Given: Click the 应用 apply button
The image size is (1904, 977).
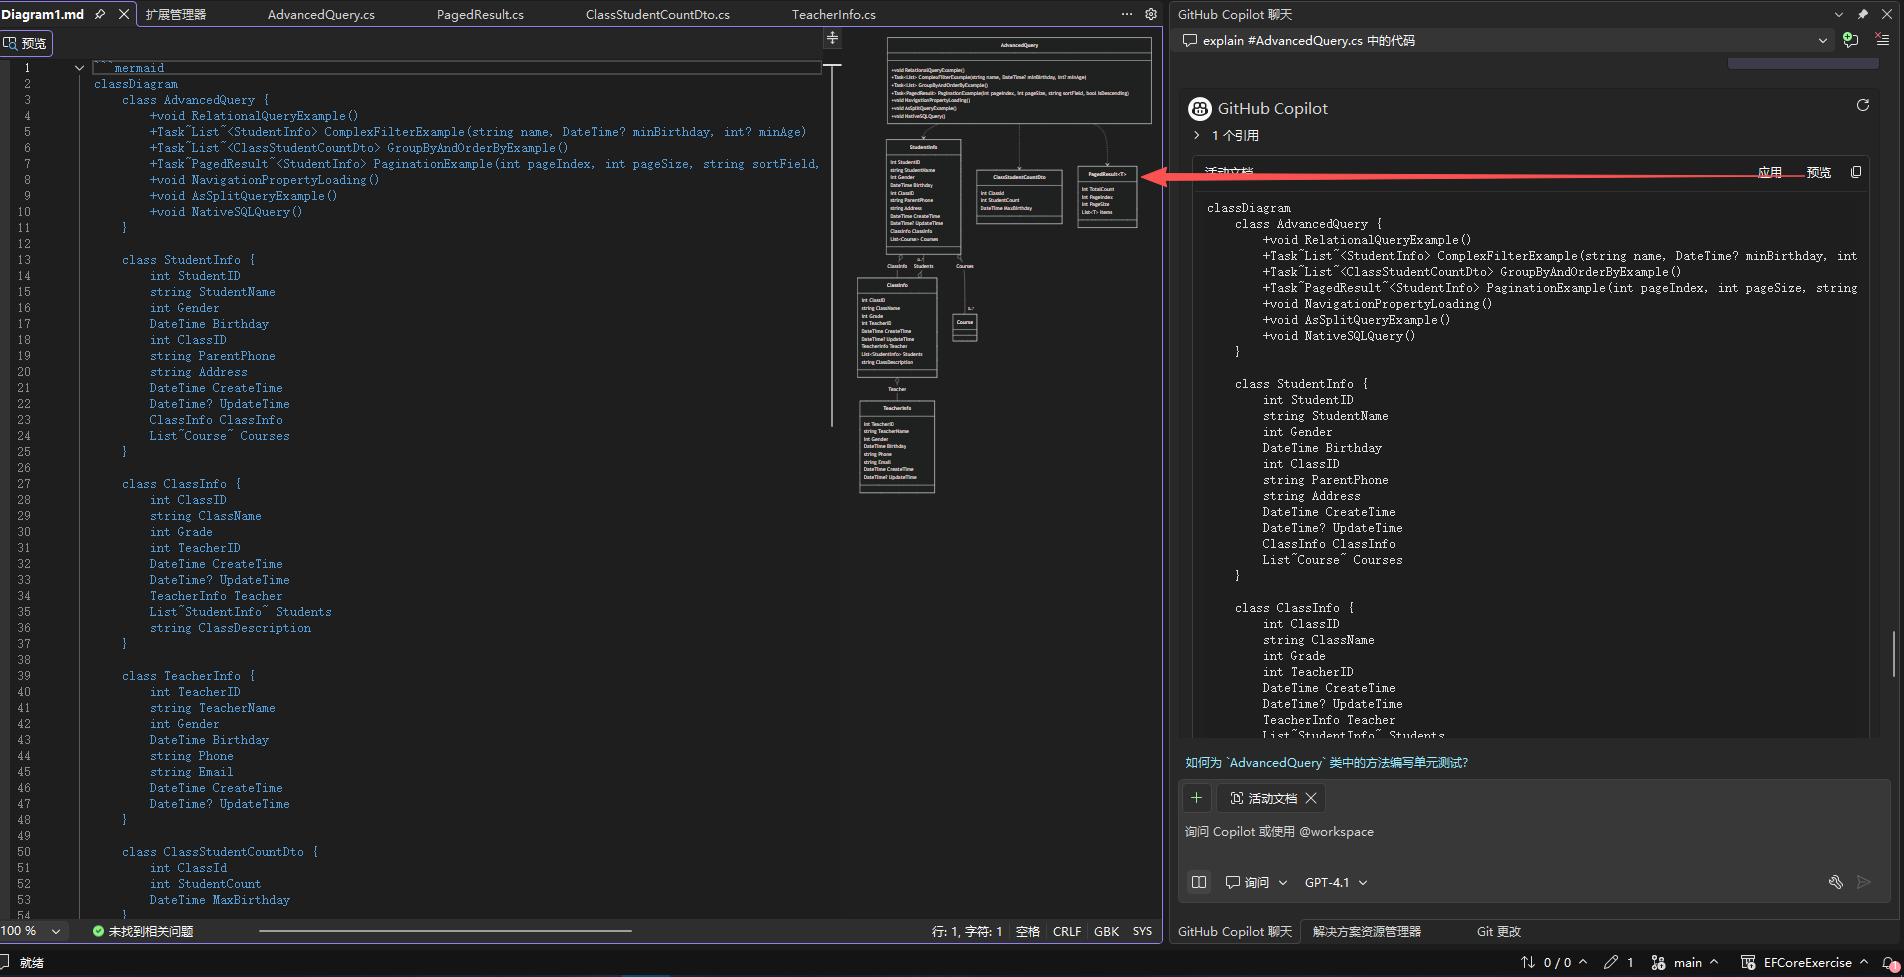Looking at the screenshot, I should [x=1769, y=172].
